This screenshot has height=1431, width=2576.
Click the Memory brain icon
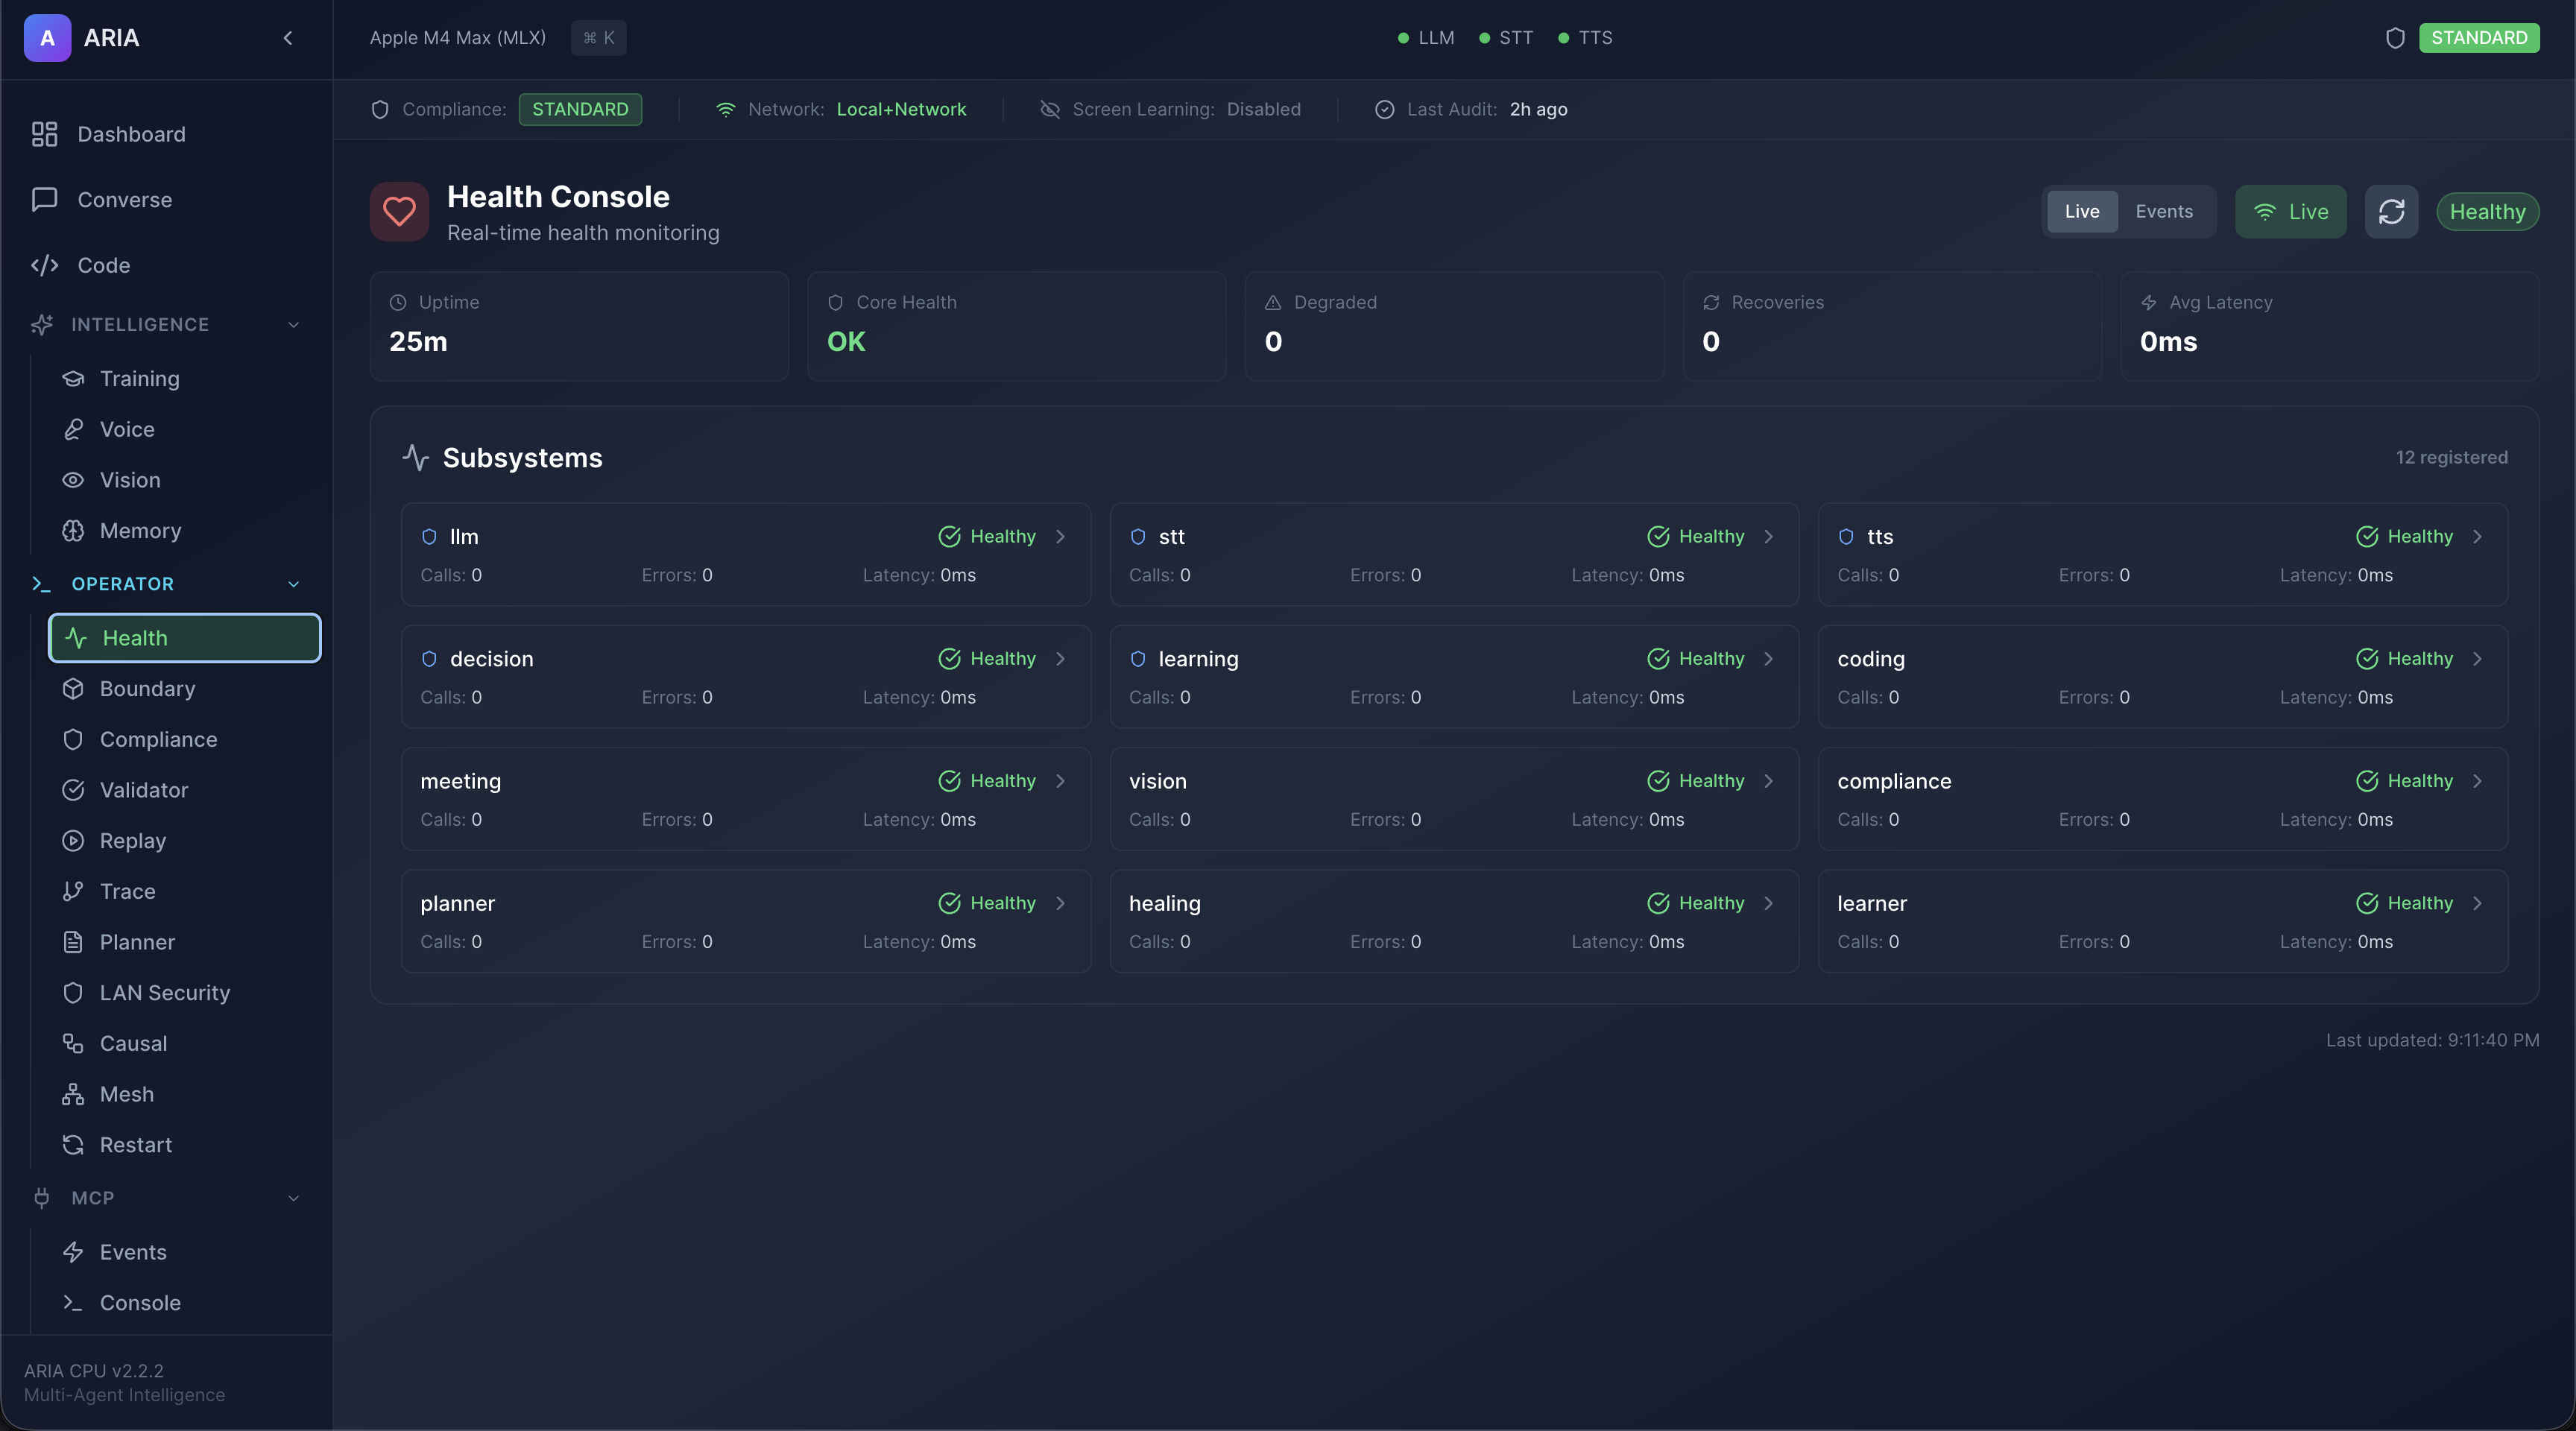click(73, 530)
